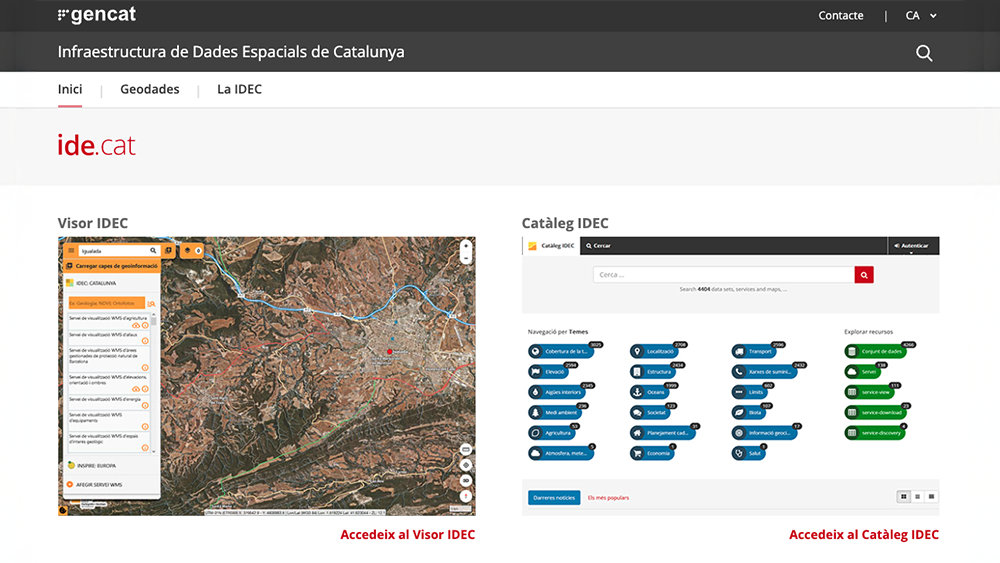Select the Planejament cad... theme
Screen dimensions: 1000x563
[x=661, y=433]
